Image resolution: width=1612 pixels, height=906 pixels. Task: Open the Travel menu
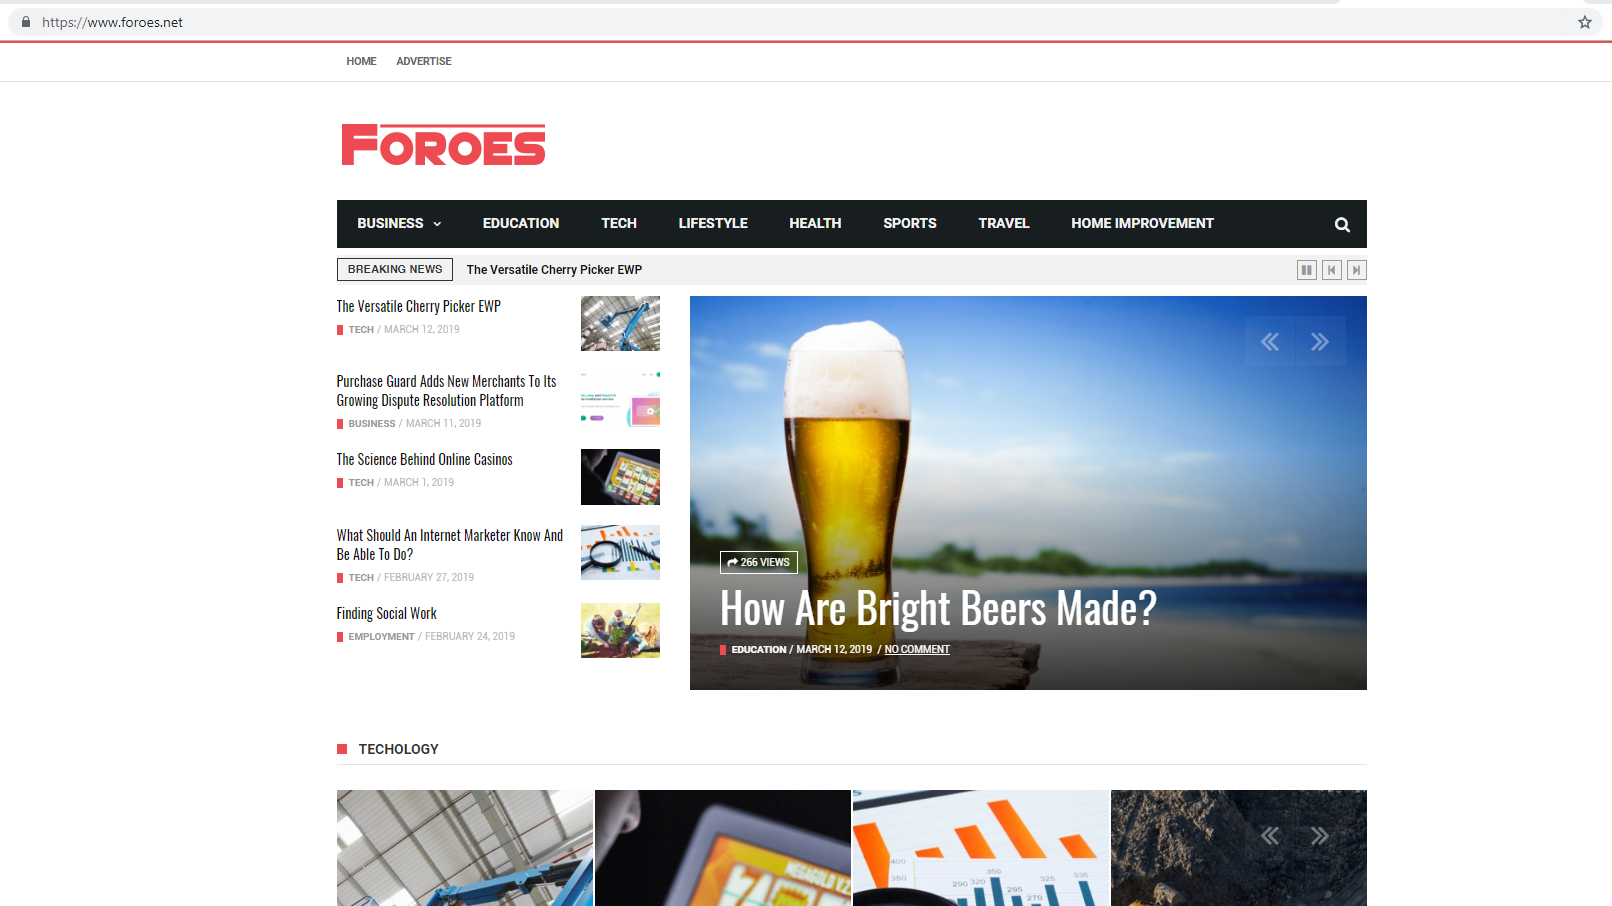1004,224
